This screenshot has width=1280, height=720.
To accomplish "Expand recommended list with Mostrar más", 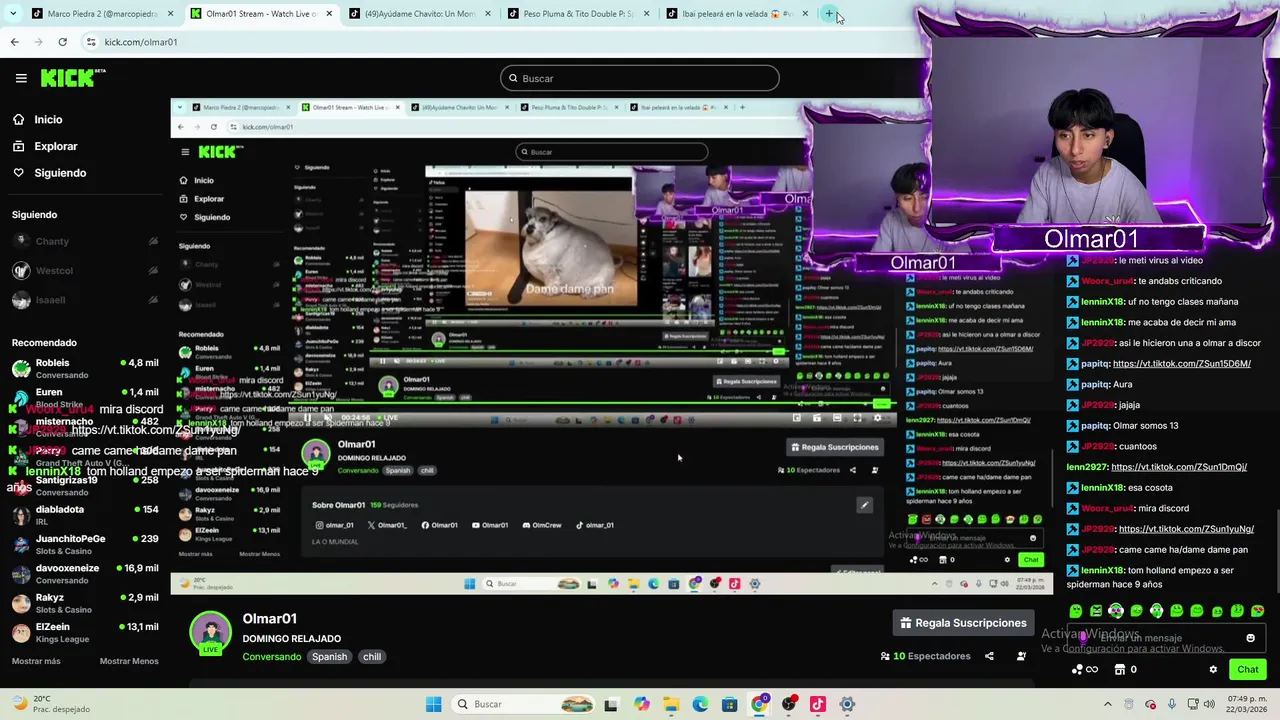I will tap(36, 661).
